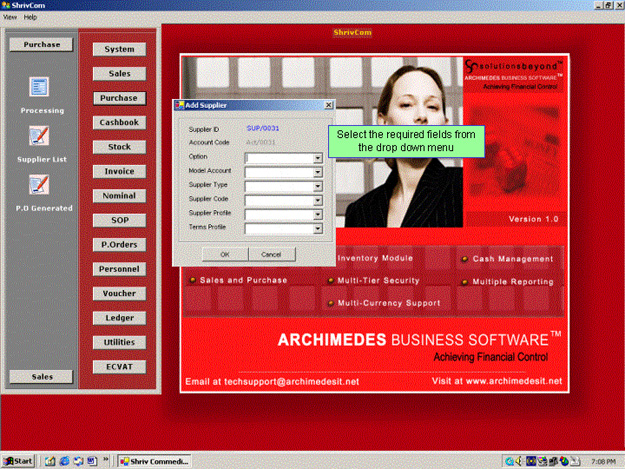
Task: Go to the ECVAT module
Action: click(119, 366)
